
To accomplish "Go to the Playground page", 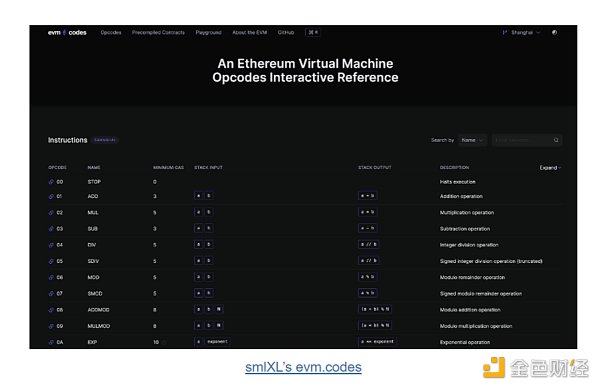I will tap(209, 33).
